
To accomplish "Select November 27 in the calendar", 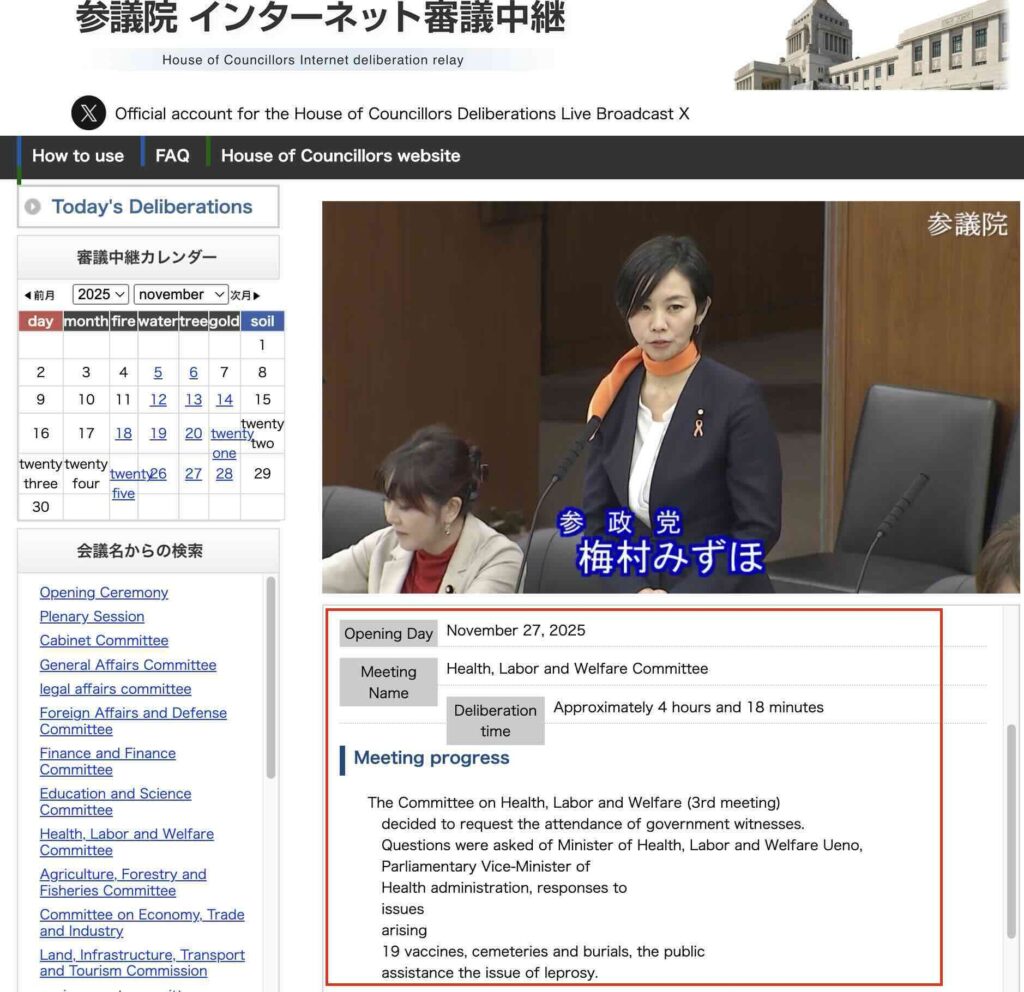I will (193, 474).
